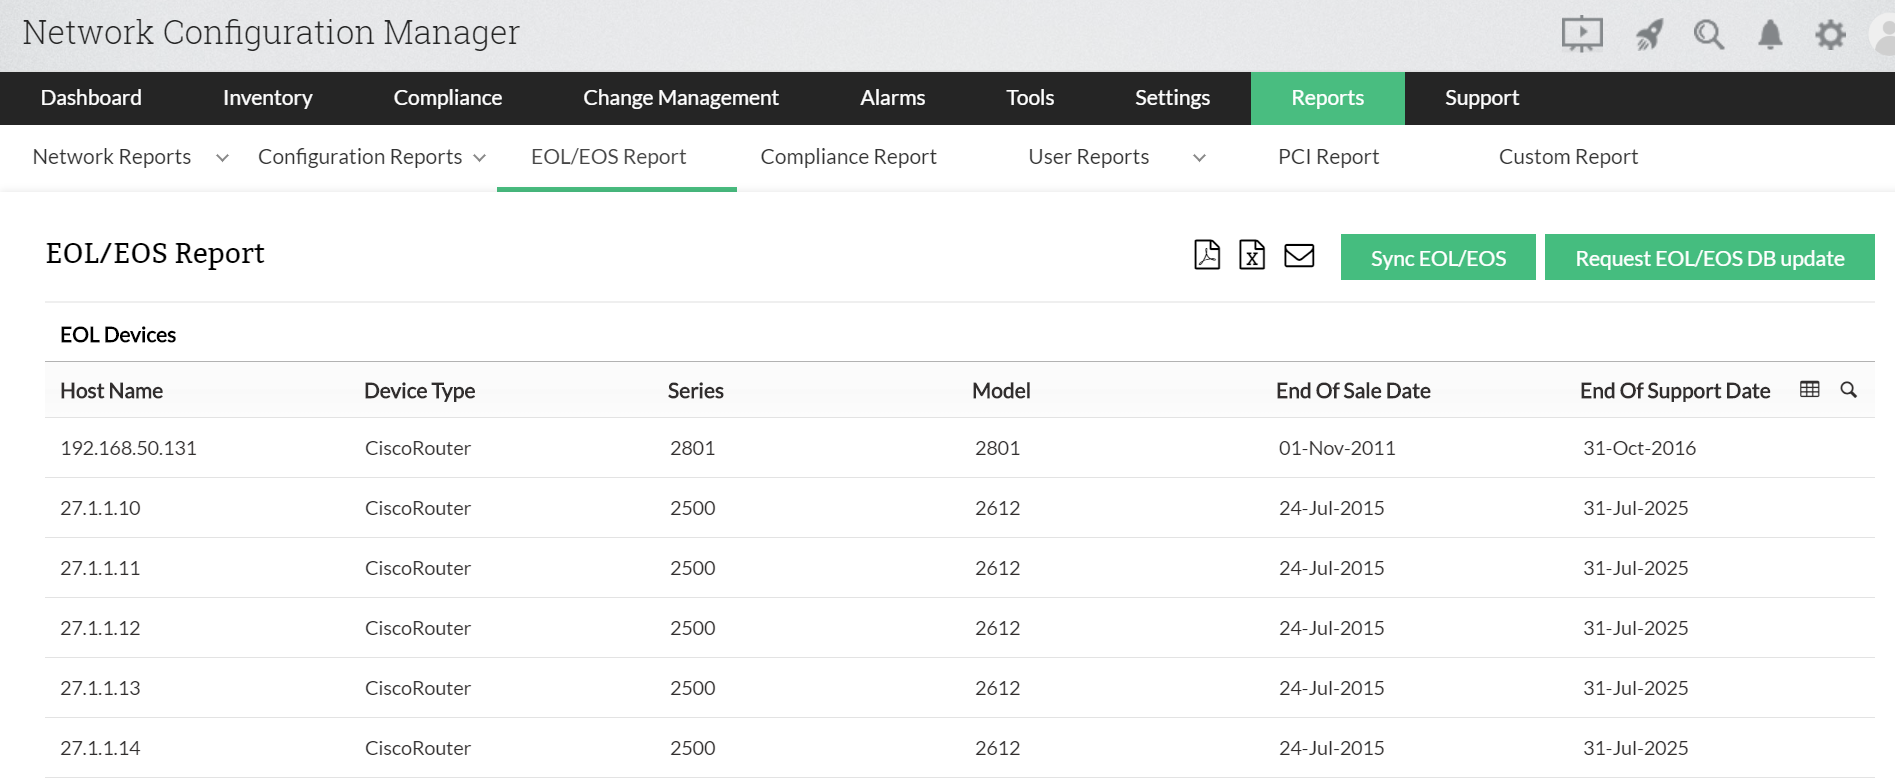Expand the Configuration Reports dropdown
This screenshot has width=1895, height=778.
coord(479,158)
